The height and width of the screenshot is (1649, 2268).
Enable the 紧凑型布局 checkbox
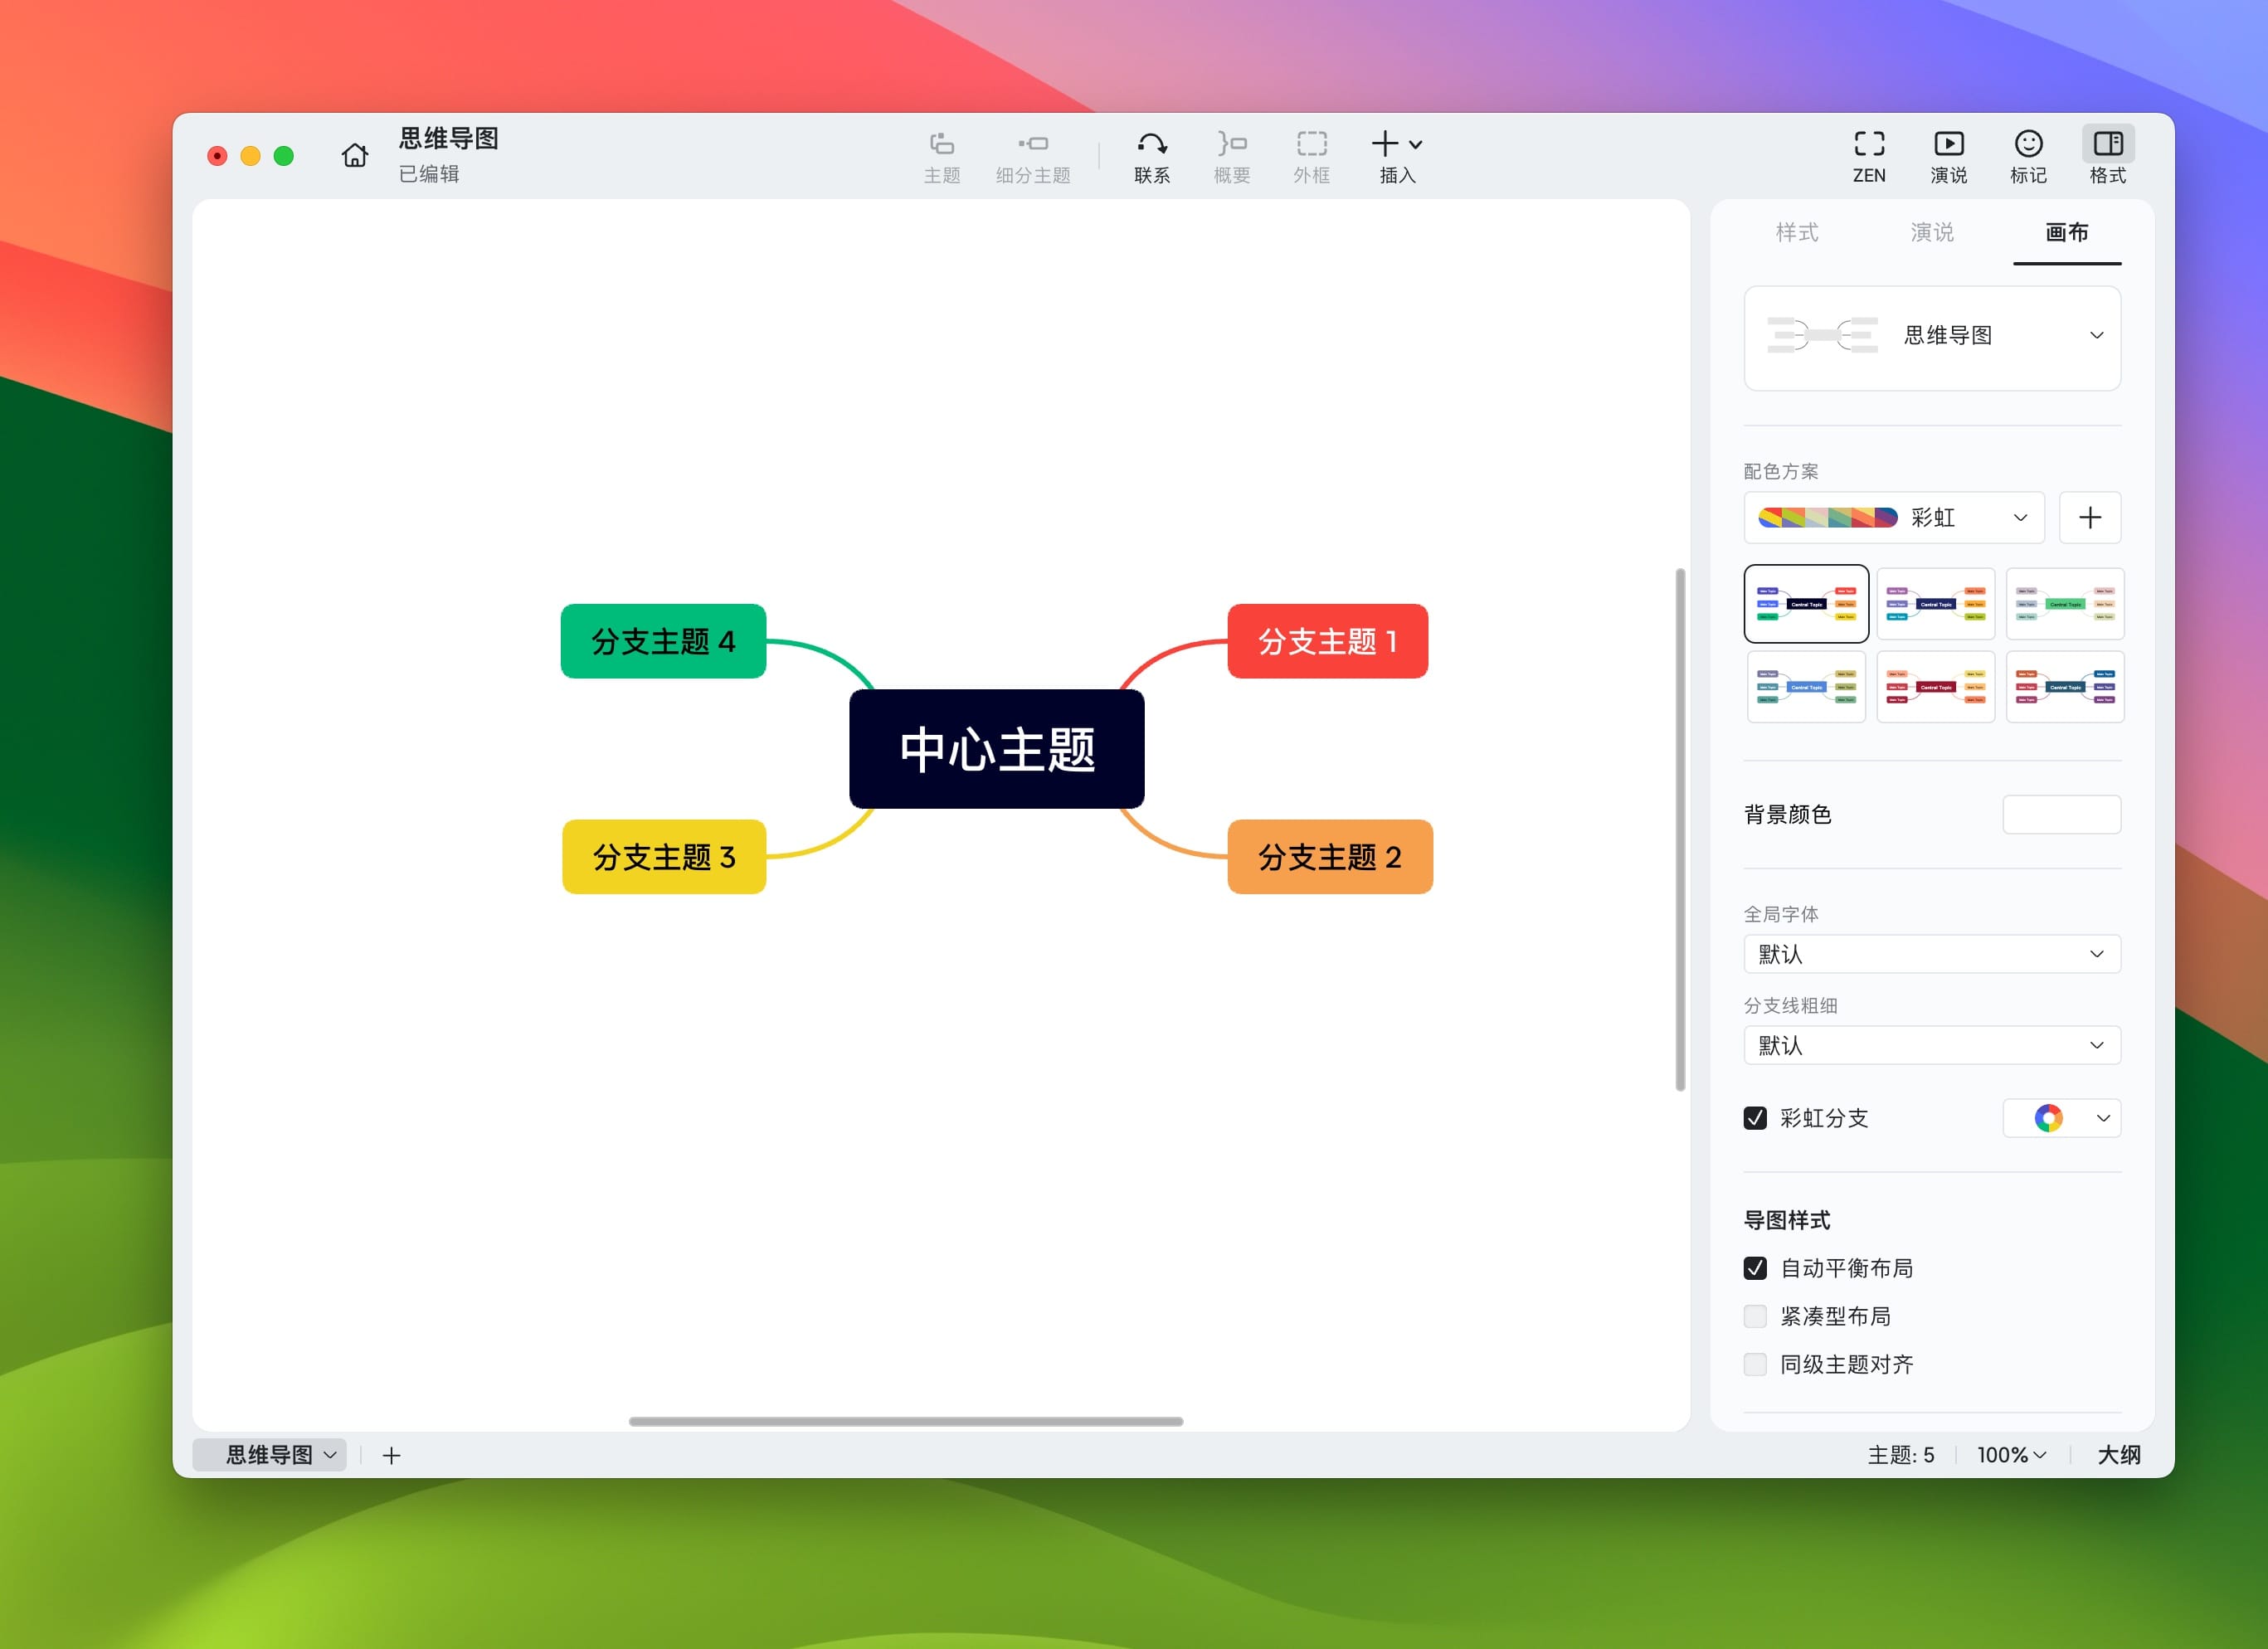point(1755,1316)
